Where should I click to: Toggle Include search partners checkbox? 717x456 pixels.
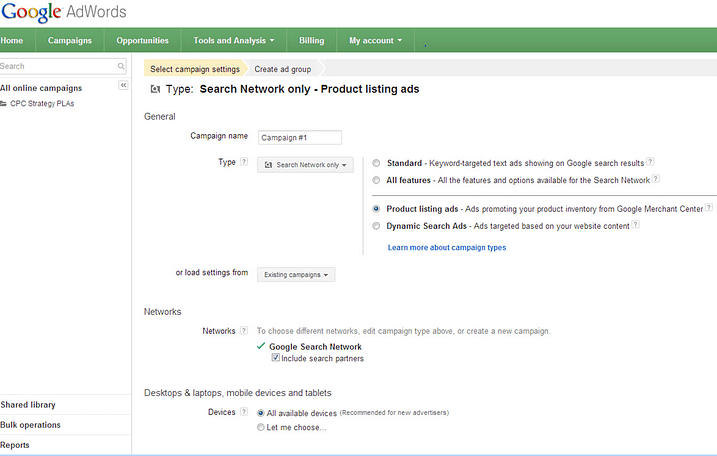point(276,358)
